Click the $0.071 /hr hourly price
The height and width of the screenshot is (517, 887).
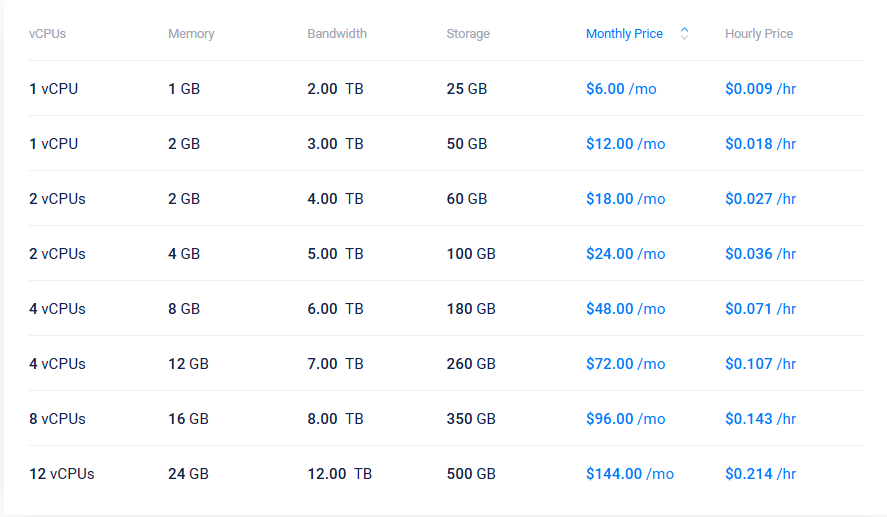click(760, 309)
